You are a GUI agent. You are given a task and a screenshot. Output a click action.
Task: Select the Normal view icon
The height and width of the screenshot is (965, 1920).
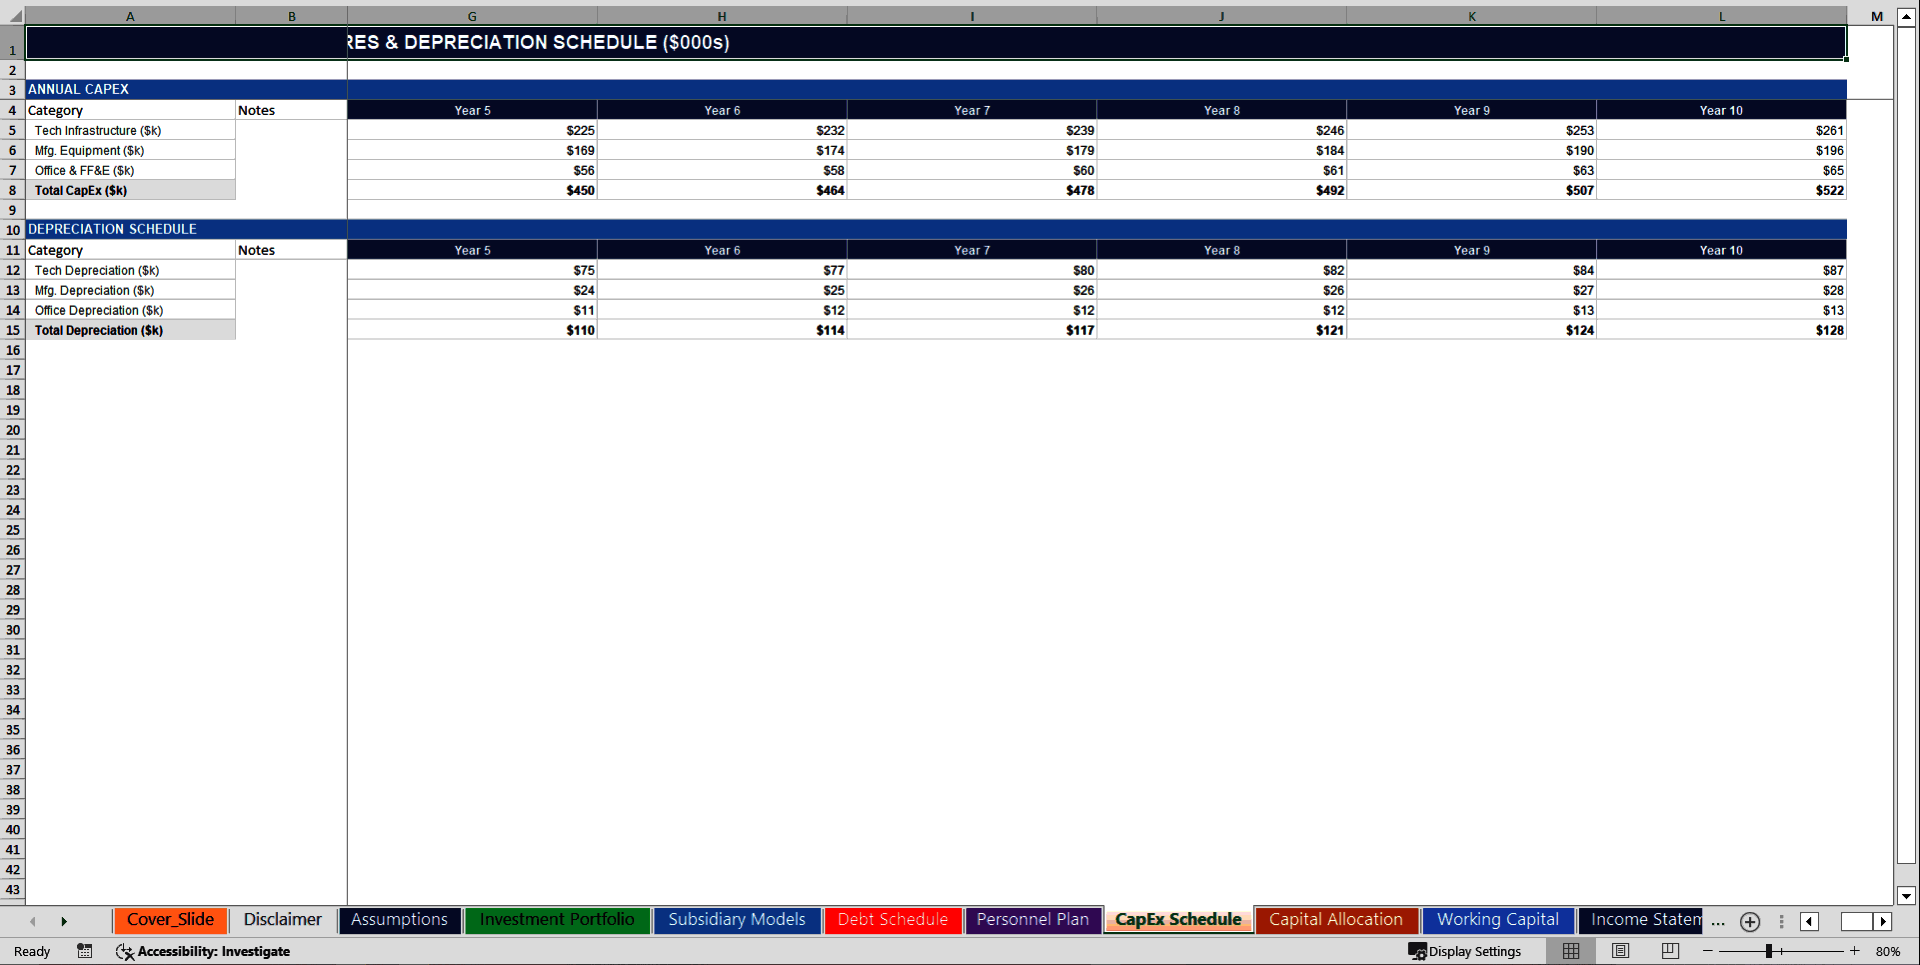pyautogui.click(x=1570, y=951)
